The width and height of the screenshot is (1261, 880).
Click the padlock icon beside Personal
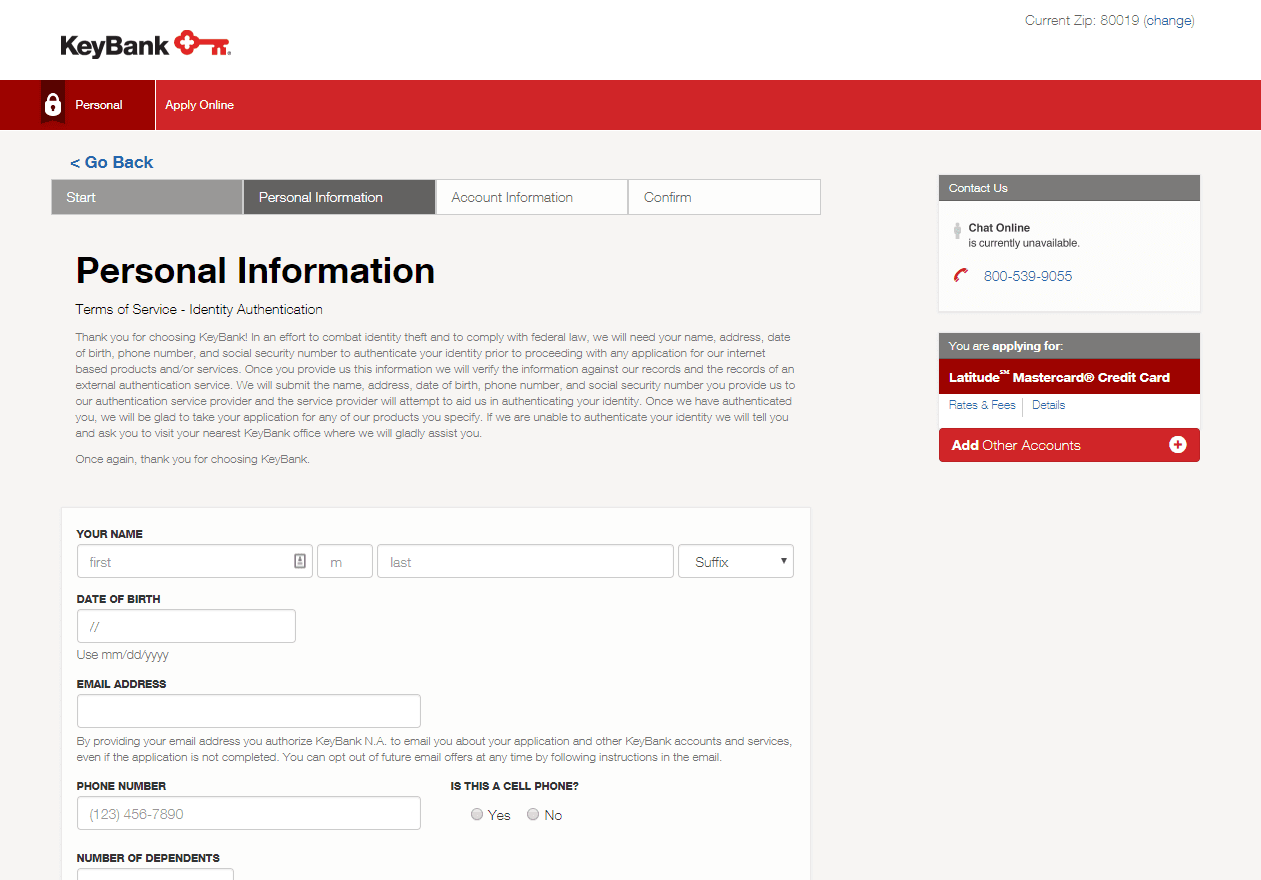click(x=53, y=105)
